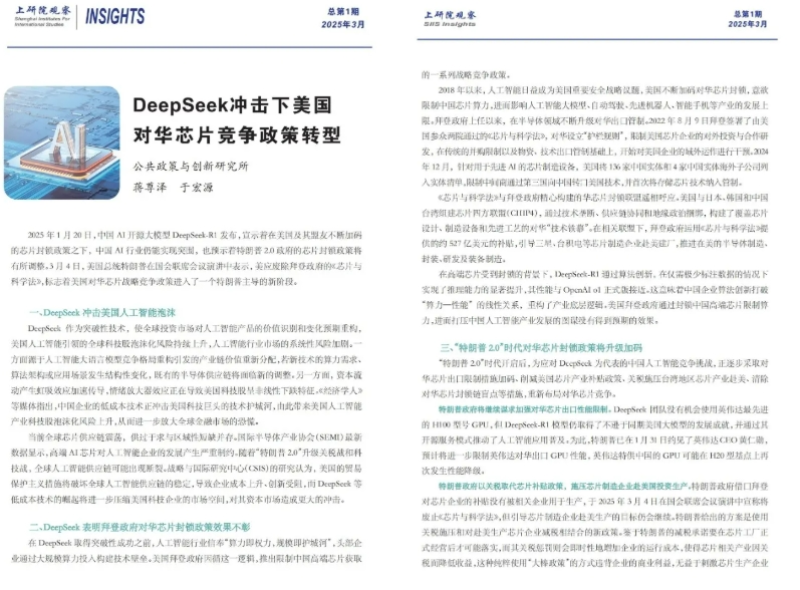Image resolution: width=800 pixels, height=590 pixels.
Task: Click the SIIS Insights logo on right page
Action: 449,18
